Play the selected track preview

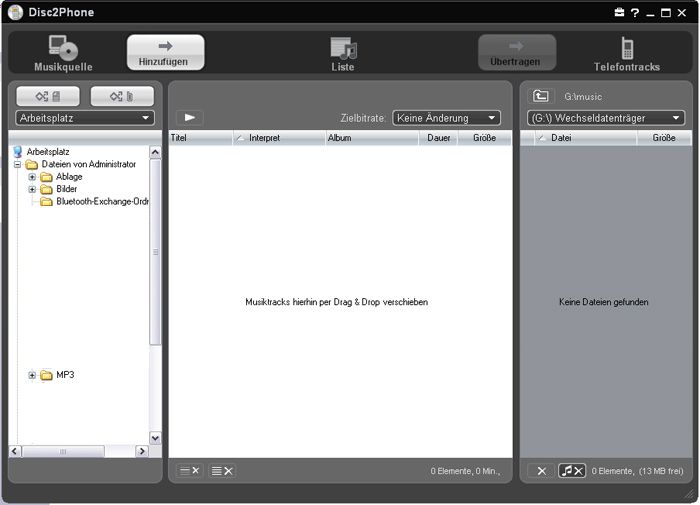click(190, 117)
